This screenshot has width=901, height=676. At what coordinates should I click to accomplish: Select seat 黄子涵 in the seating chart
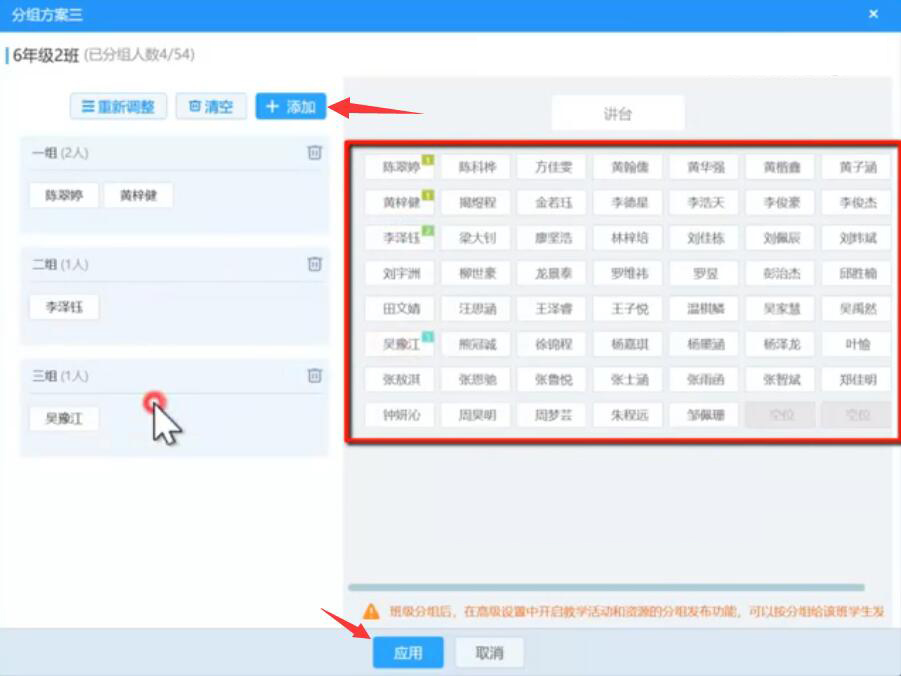pyautogui.click(x=857, y=167)
